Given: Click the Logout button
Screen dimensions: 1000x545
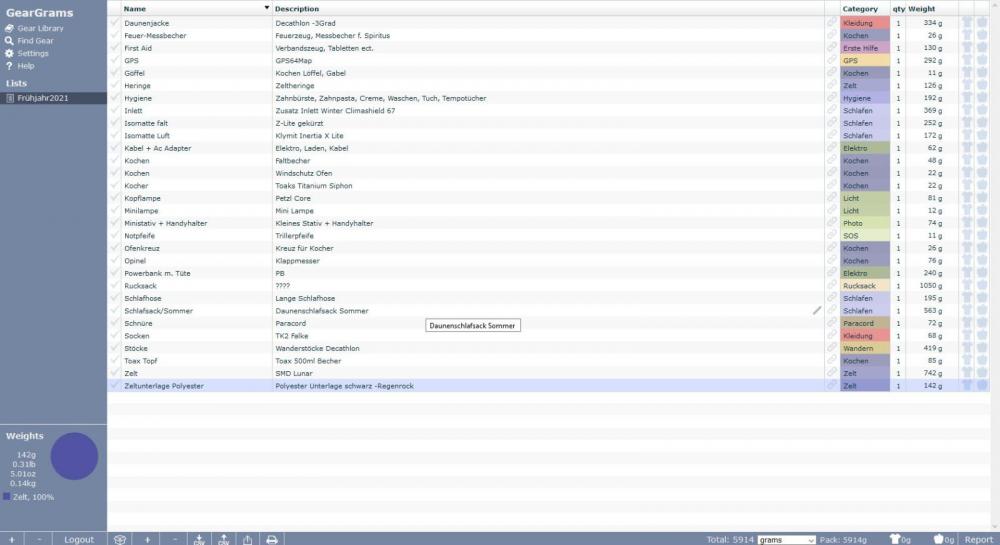Looking at the screenshot, I should 79,539.
